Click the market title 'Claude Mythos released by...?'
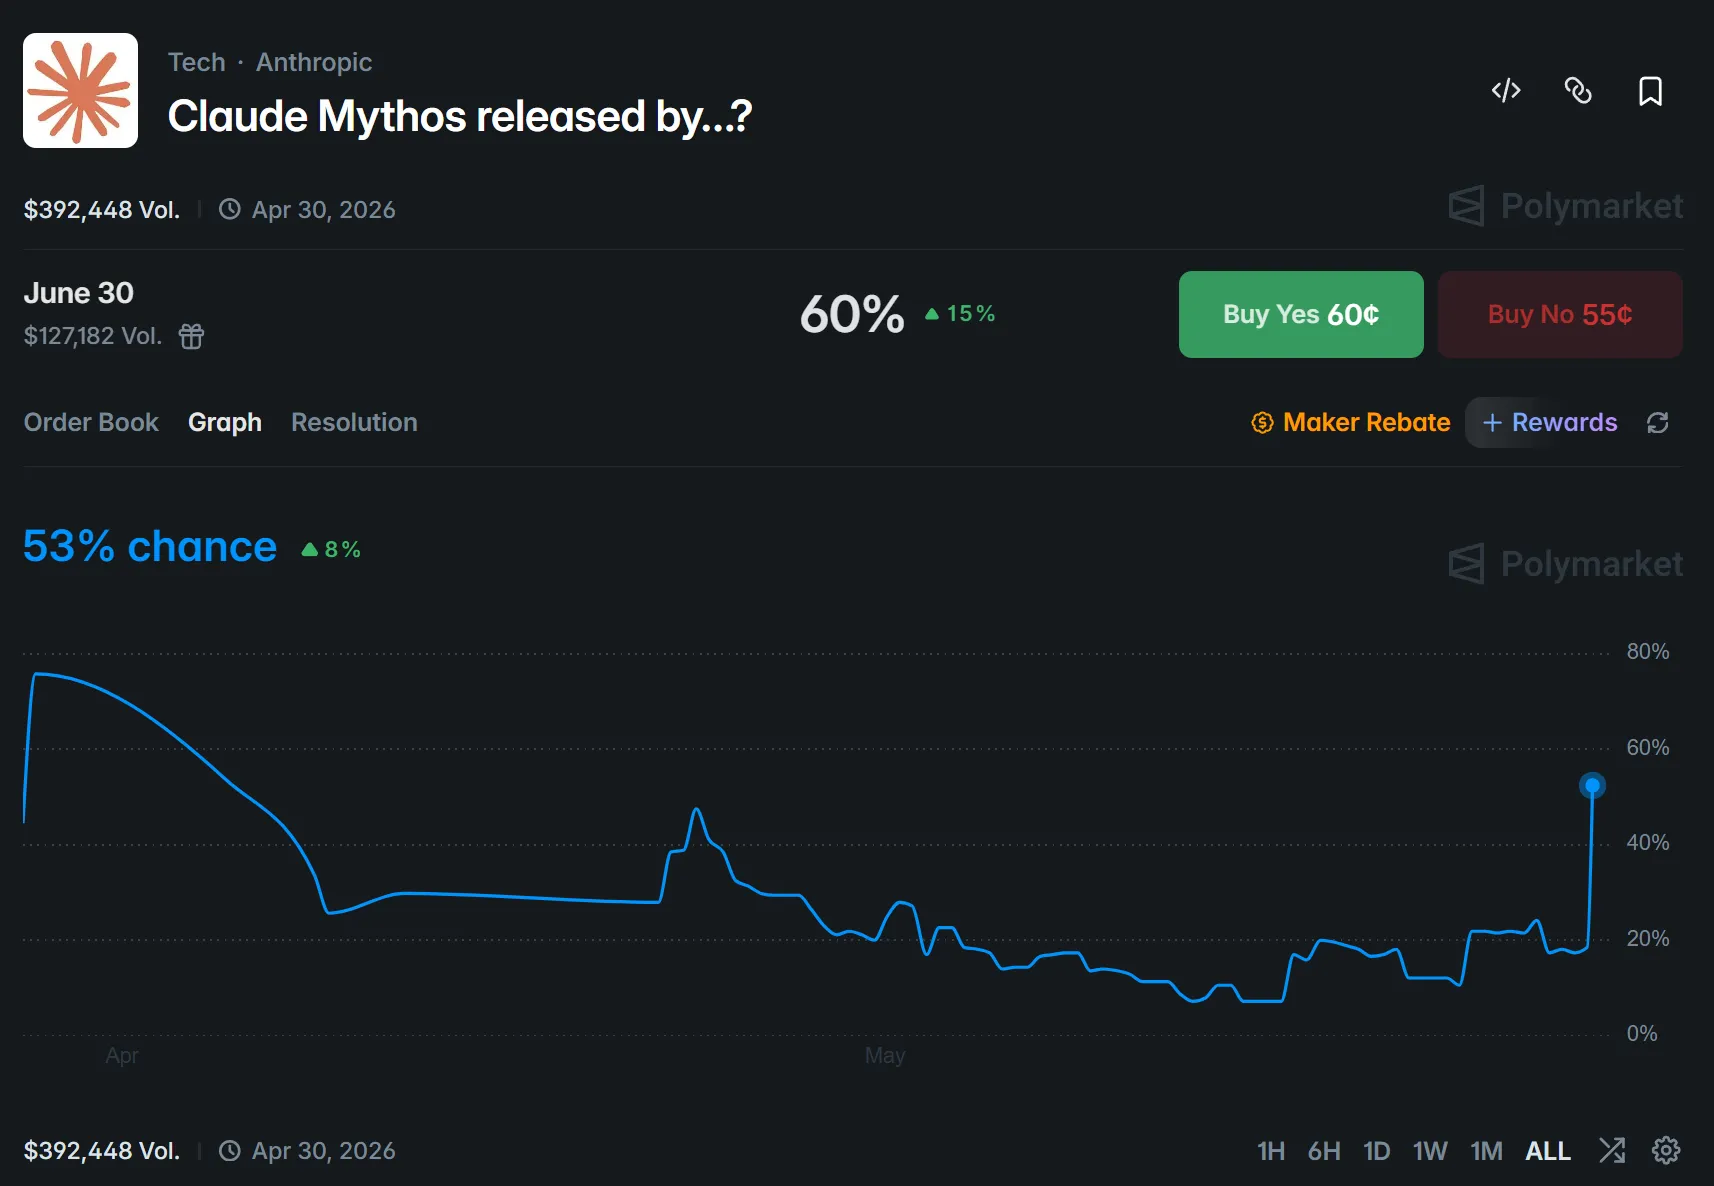The image size is (1714, 1186). tap(460, 116)
